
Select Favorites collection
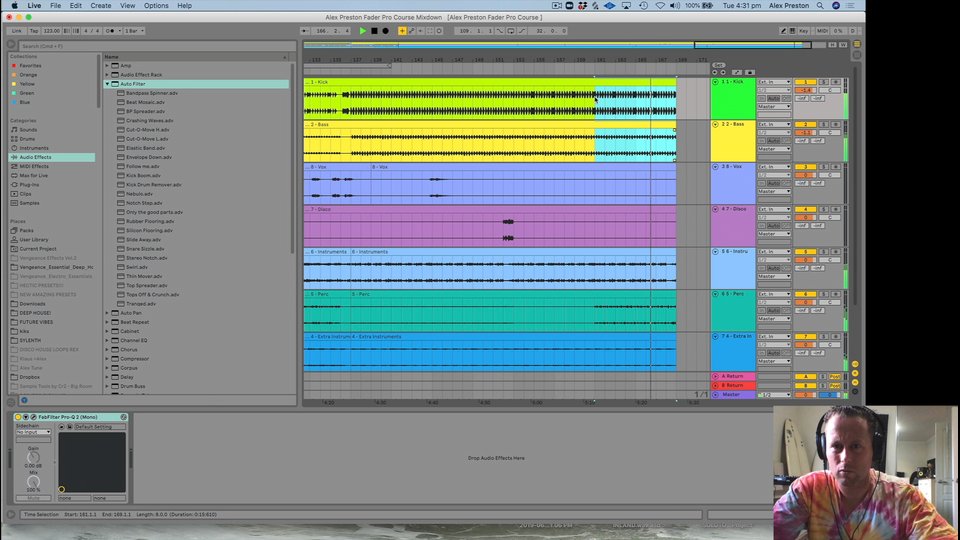coord(30,66)
